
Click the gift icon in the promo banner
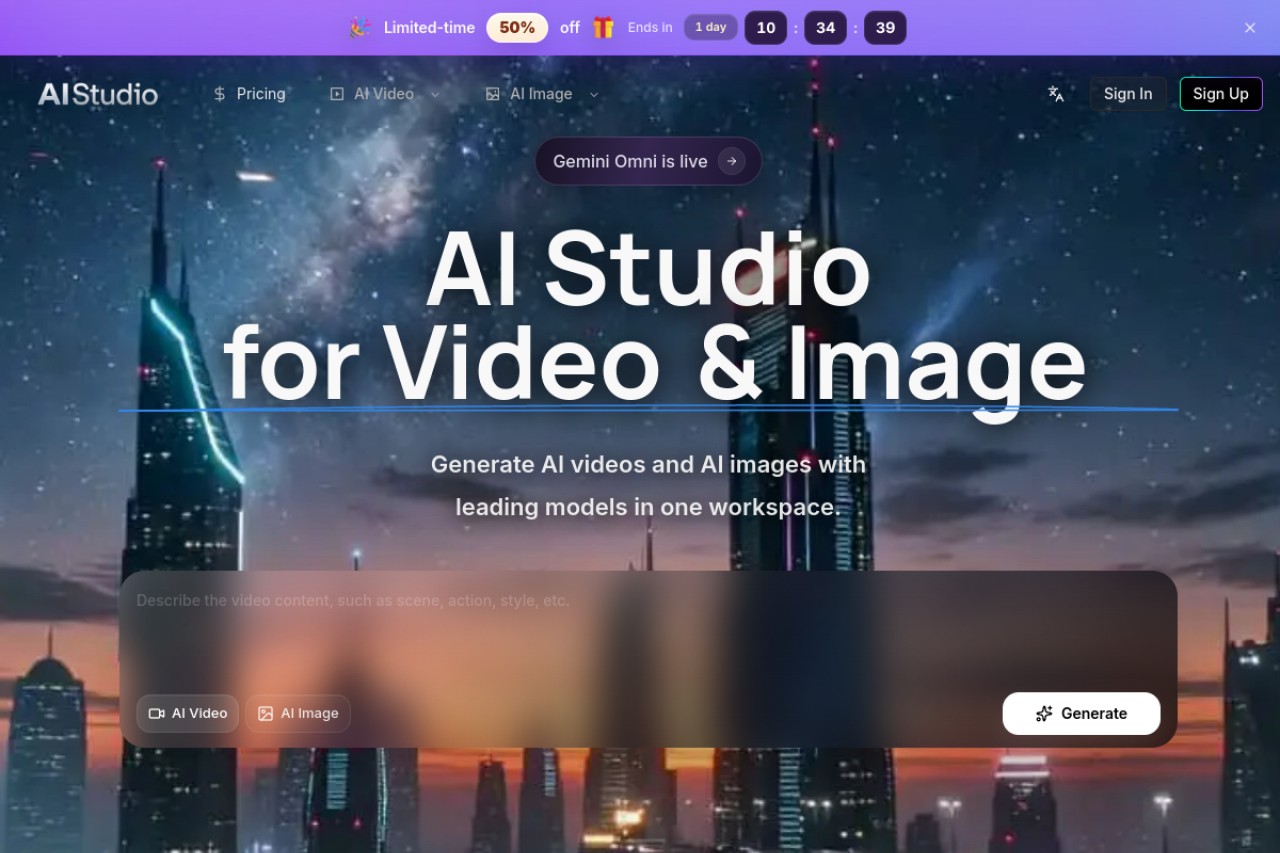603,28
